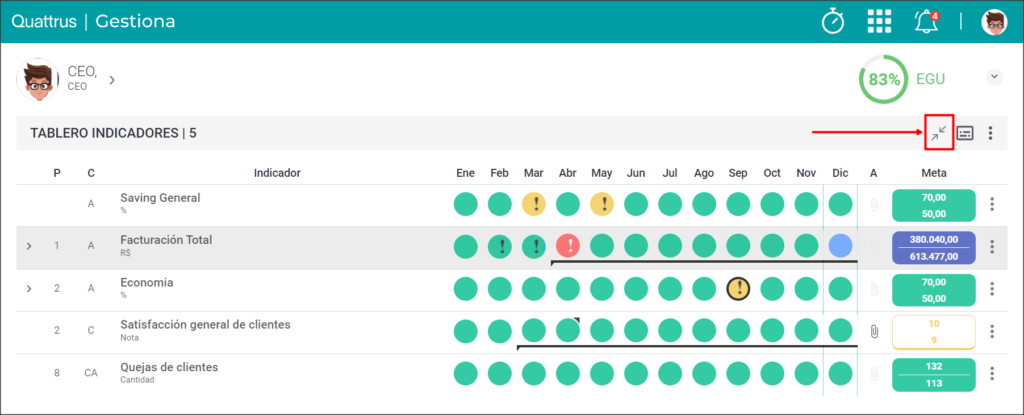Switch to card list view icon
The height and width of the screenshot is (415, 1024).
(965, 133)
